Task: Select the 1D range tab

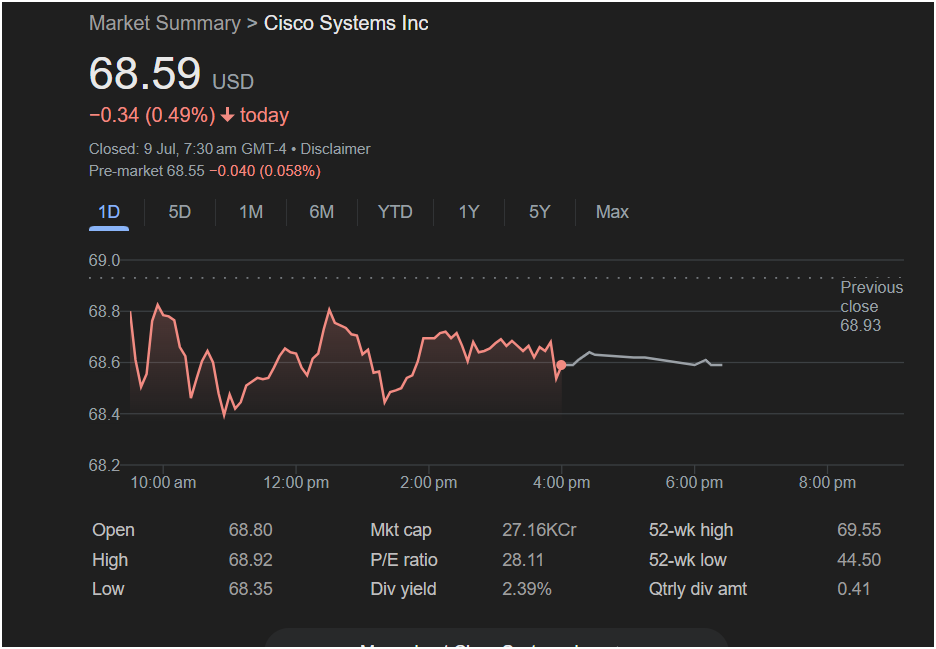Action: [109, 212]
